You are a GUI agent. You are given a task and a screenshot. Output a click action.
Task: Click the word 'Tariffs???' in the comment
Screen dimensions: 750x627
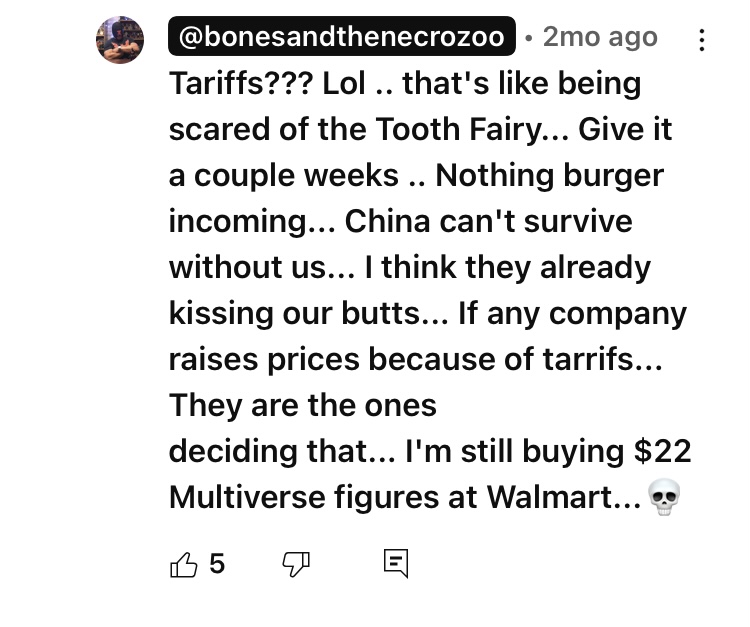[x=241, y=83]
